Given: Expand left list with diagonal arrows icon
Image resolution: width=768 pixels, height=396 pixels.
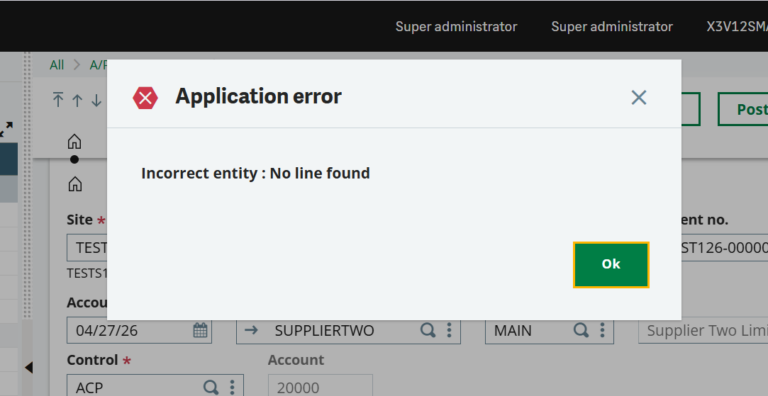Looking at the screenshot, I should [x=6, y=129].
